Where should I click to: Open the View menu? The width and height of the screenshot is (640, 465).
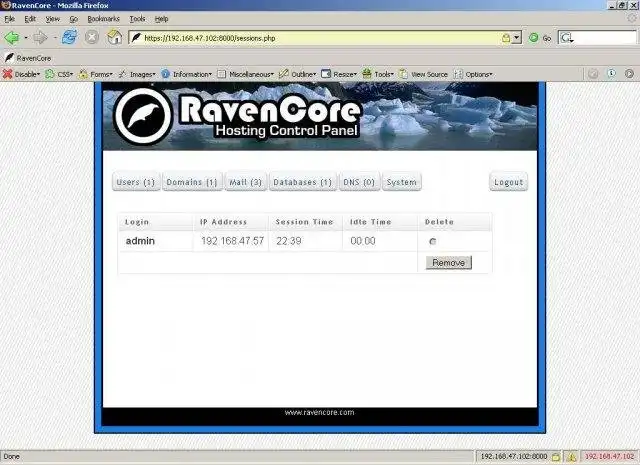tap(53, 19)
